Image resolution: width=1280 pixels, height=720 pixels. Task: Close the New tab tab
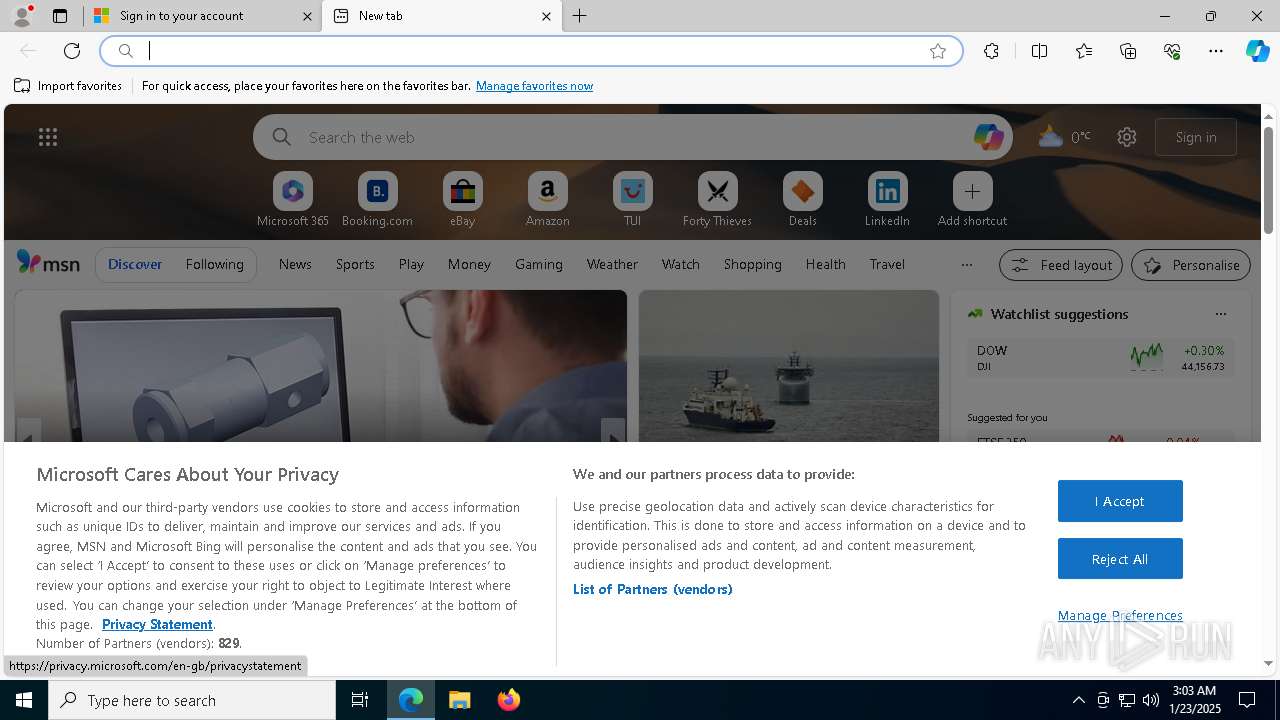pyautogui.click(x=546, y=16)
